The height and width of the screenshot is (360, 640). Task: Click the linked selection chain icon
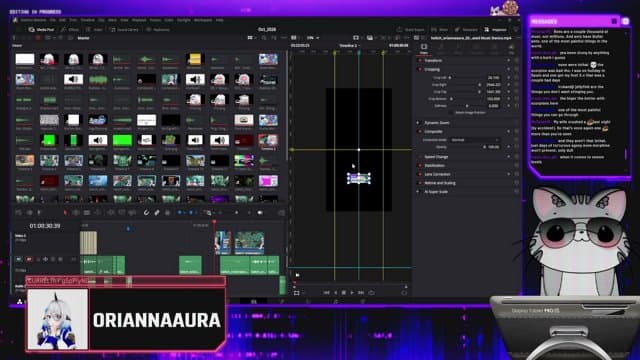tap(157, 213)
